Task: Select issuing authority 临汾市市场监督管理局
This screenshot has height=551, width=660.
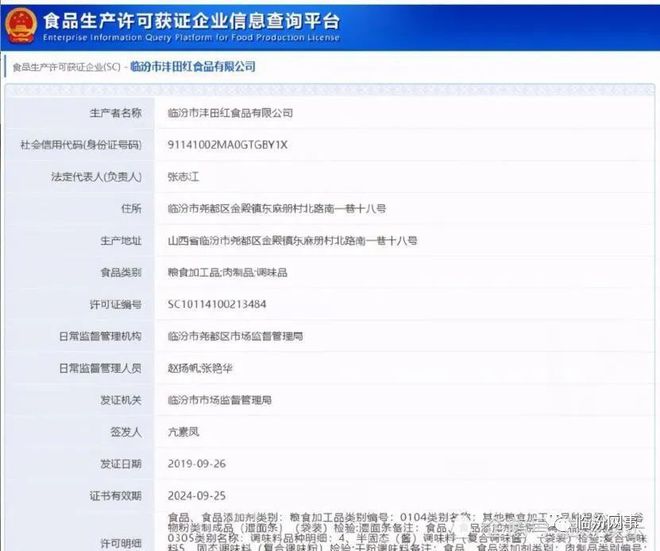Action: [x=220, y=400]
